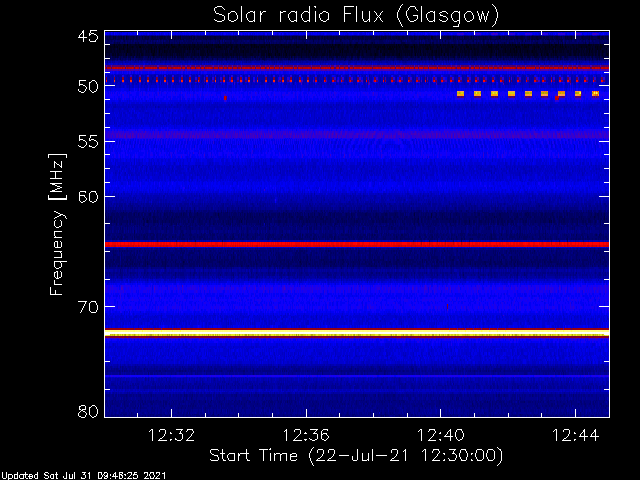Click the bright yellow-white emission band below 70 MHz
640x480 pixels.
[x=357, y=333]
